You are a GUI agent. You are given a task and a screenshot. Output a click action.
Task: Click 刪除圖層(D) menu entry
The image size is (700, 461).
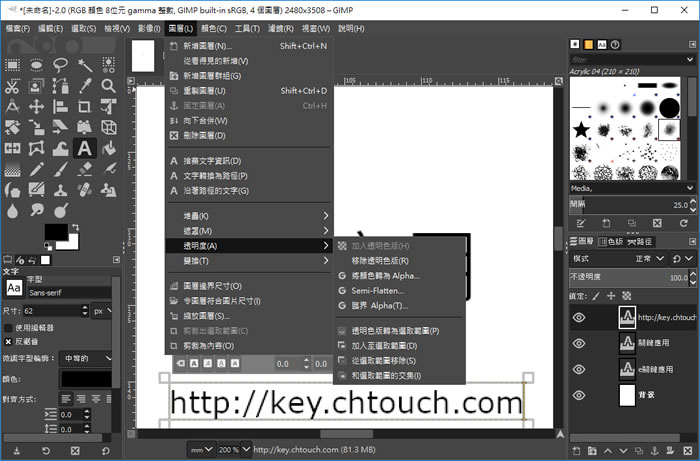coord(248,136)
